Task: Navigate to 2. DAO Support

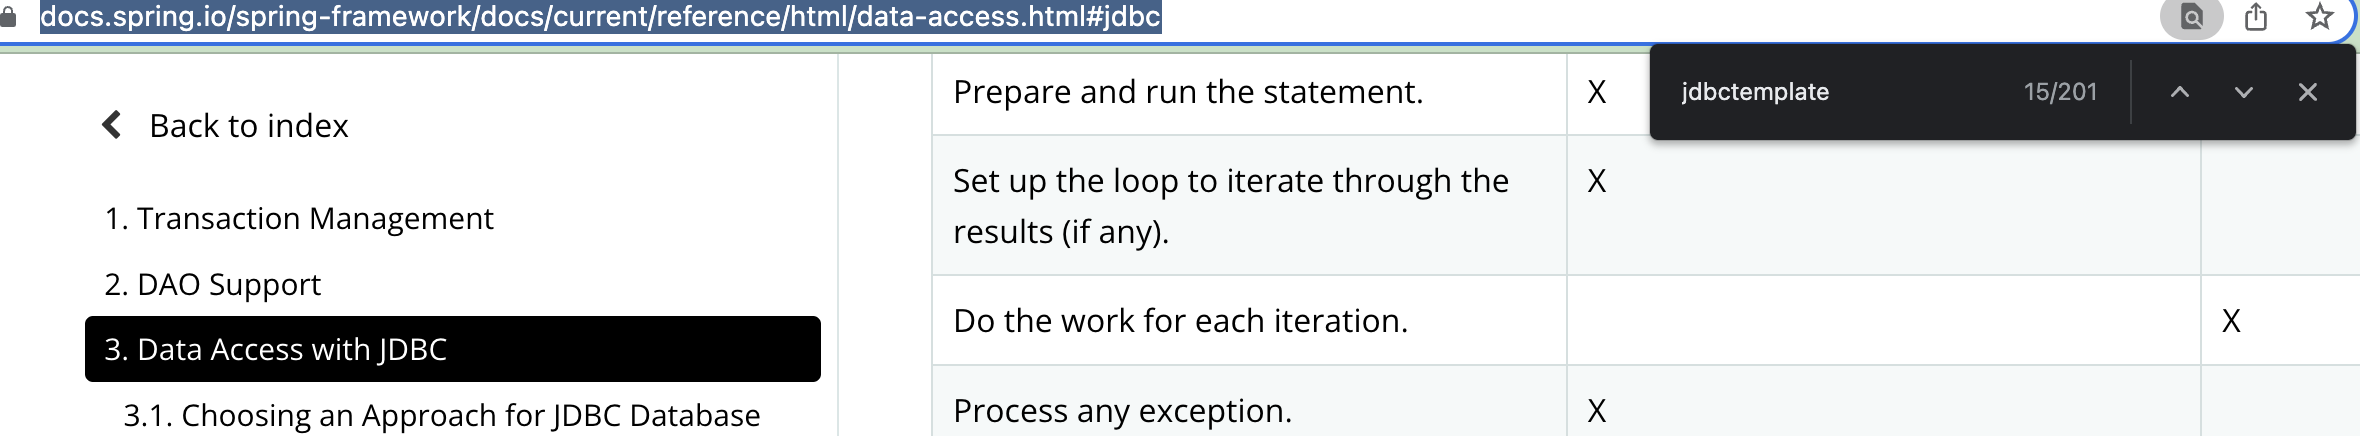Action: [213, 284]
